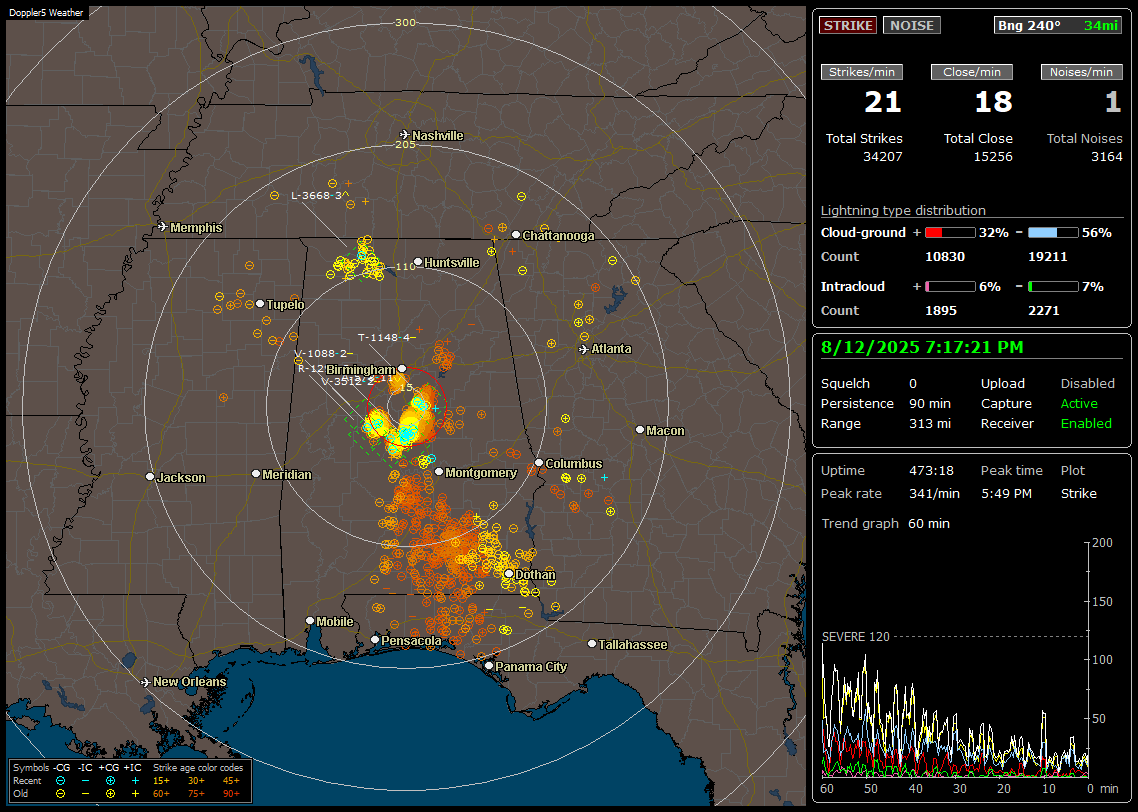Click the Peak rate value 341/min
Screen dimensions: 1138x812
tap(934, 493)
